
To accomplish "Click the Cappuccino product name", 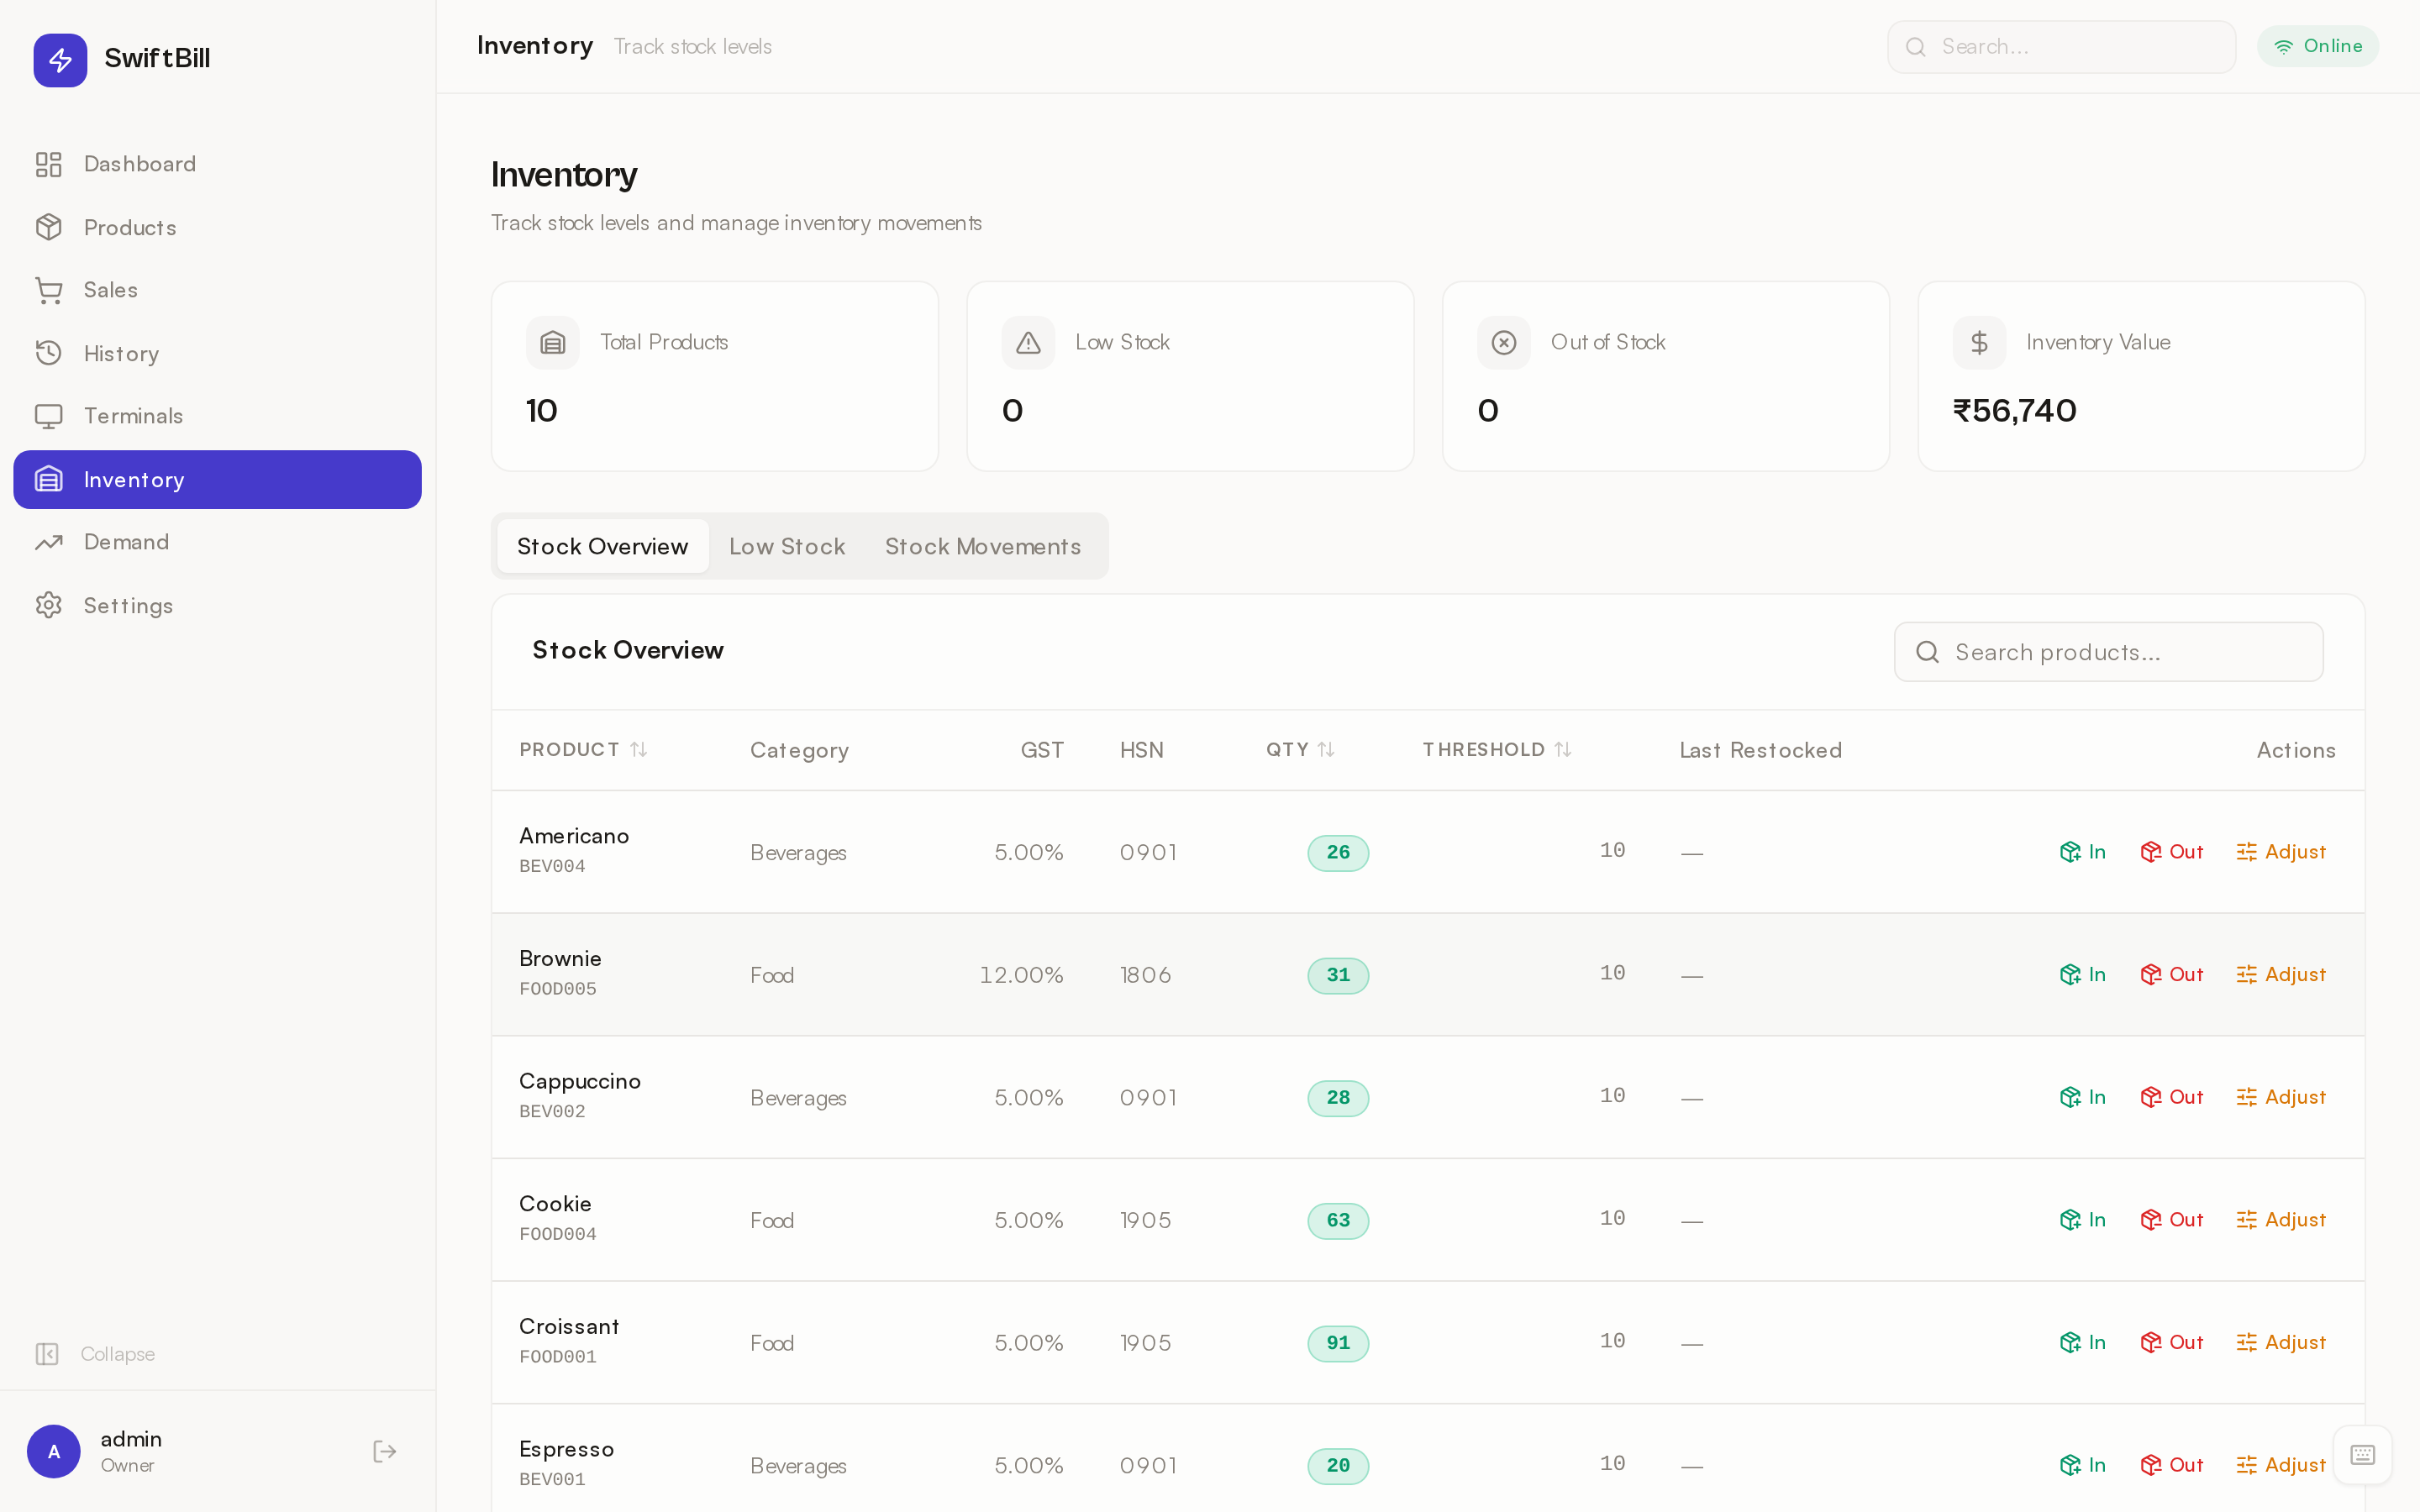I will 580,1082.
